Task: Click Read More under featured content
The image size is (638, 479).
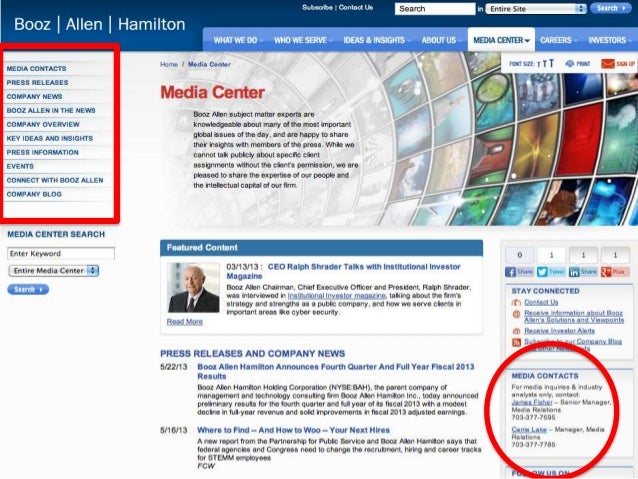Action: pyautogui.click(x=184, y=322)
